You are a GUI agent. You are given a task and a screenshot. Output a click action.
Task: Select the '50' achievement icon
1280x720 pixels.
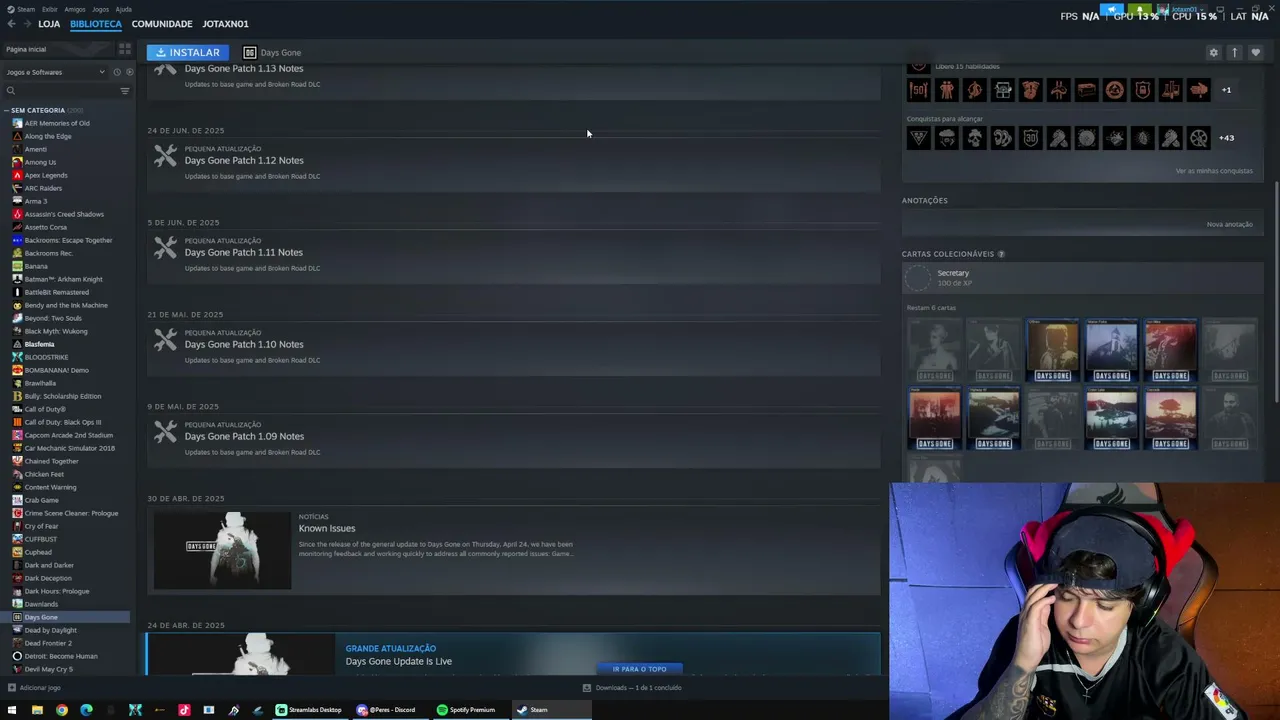coord(919,90)
